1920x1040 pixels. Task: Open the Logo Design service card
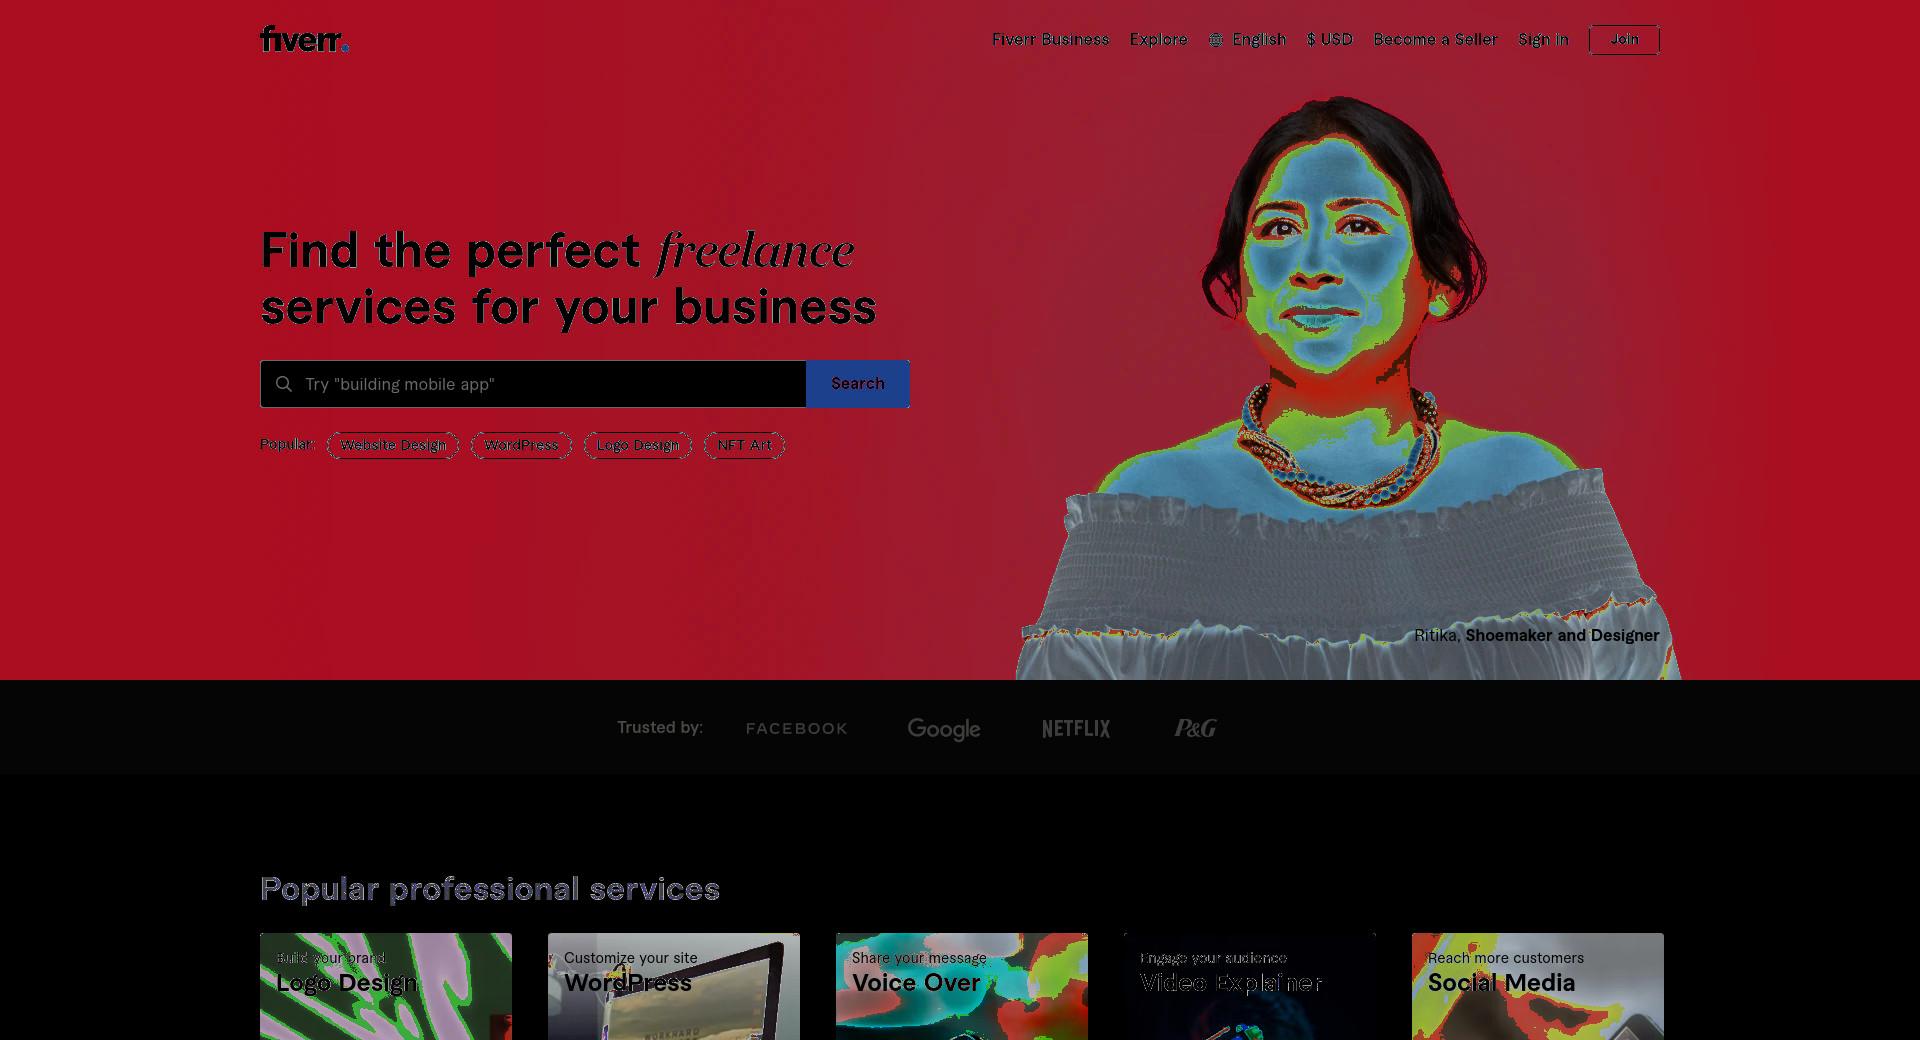point(386,986)
